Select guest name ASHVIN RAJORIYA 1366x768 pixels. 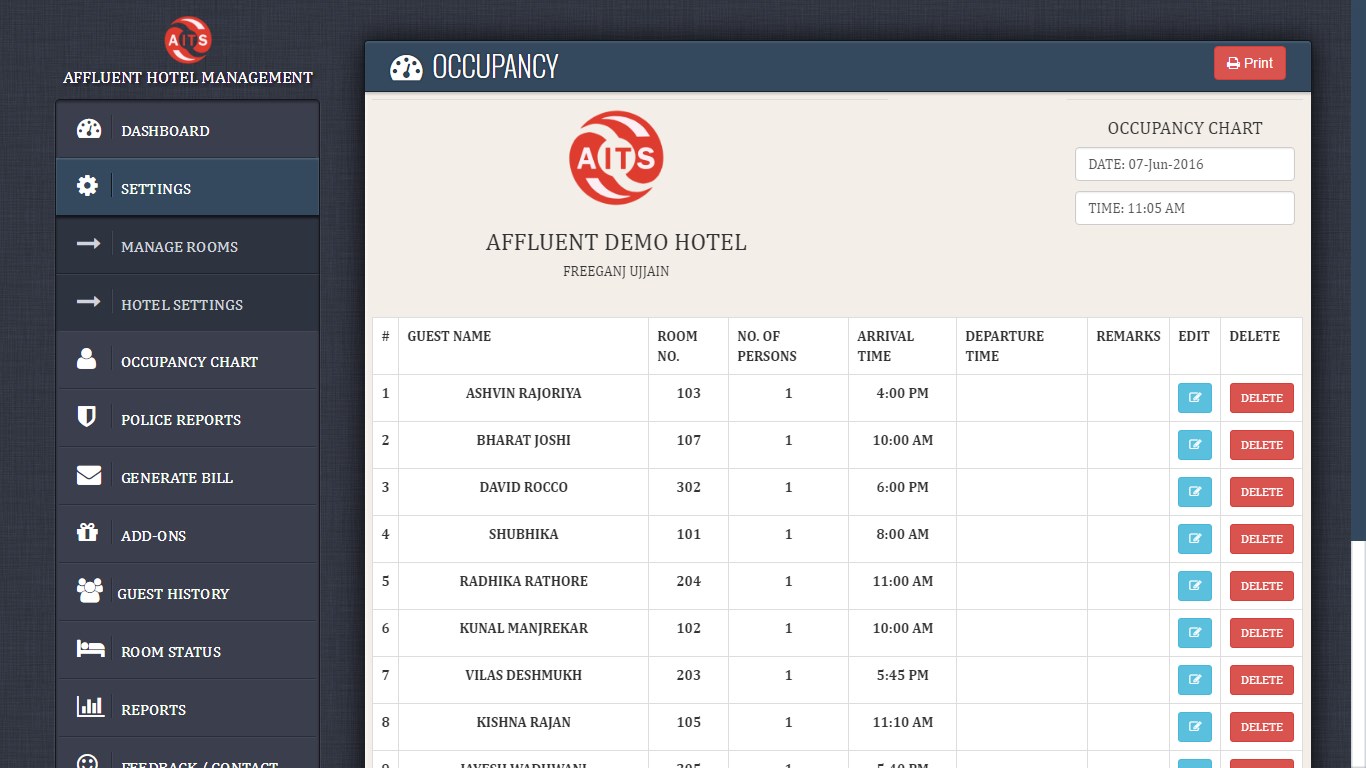coord(523,393)
